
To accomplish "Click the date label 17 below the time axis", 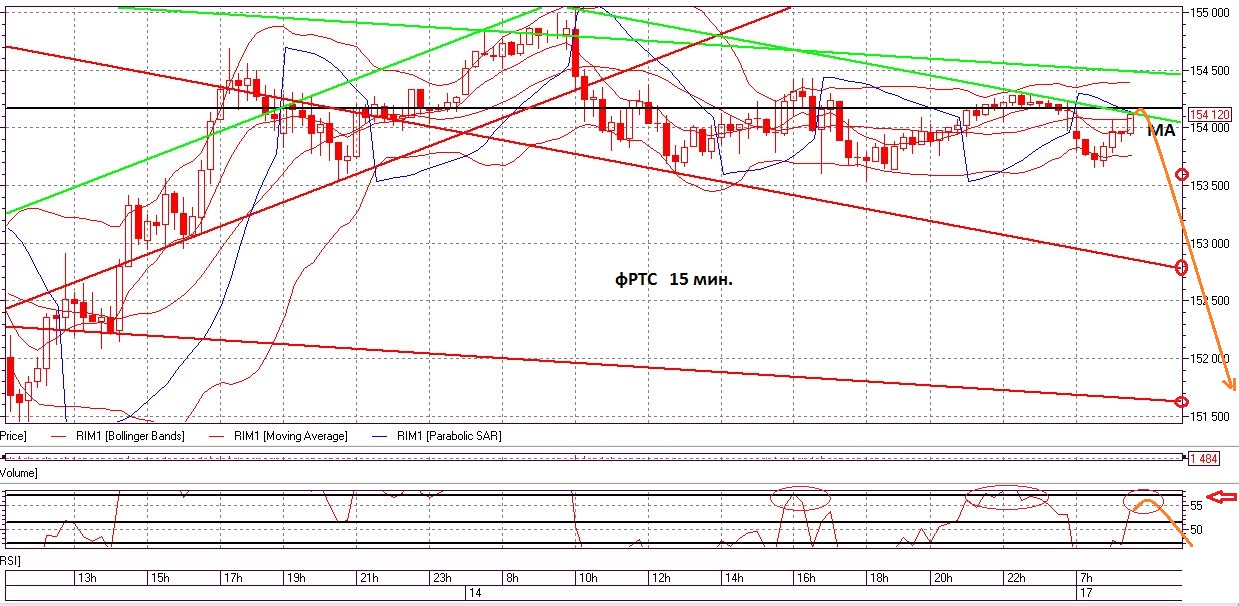I will [x=1086, y=592].
